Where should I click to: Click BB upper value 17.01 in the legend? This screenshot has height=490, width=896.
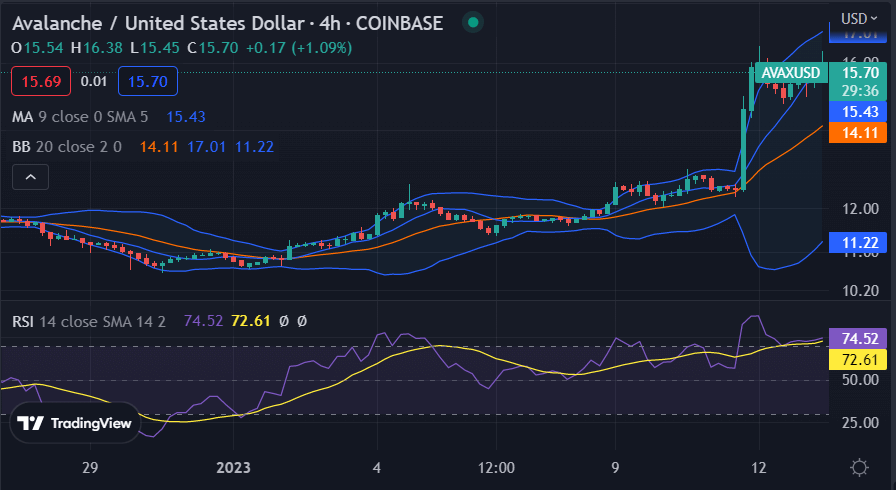(206, 147)
